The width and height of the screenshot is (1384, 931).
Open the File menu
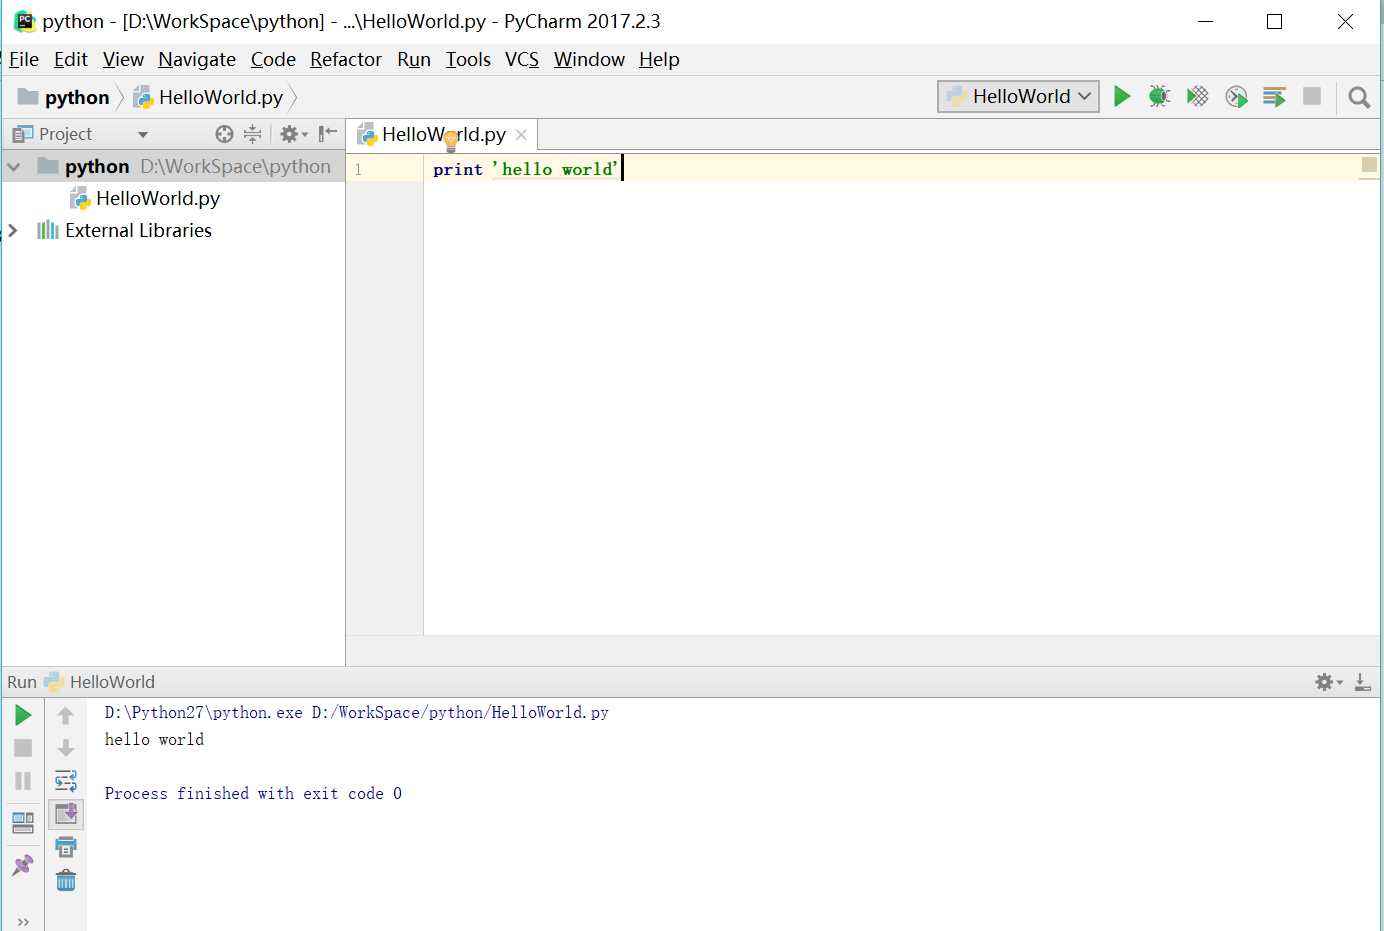(24, 60)
